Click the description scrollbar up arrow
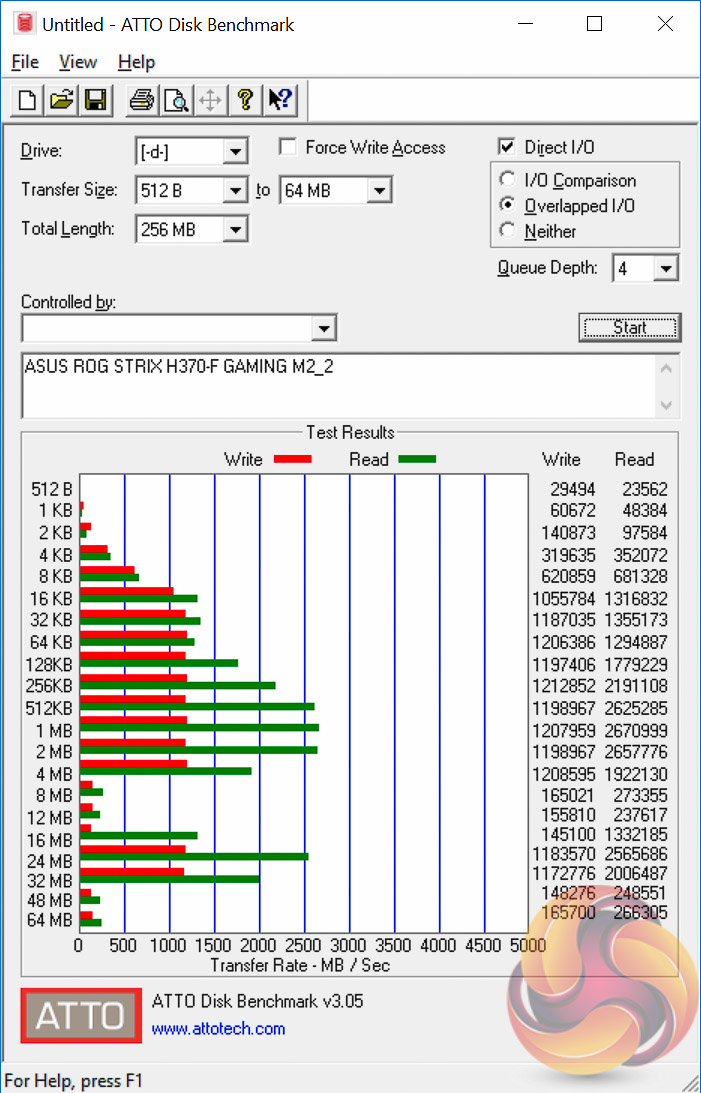Image resolution: width=701 pixels, height=1093 pixels. (665, 369)
